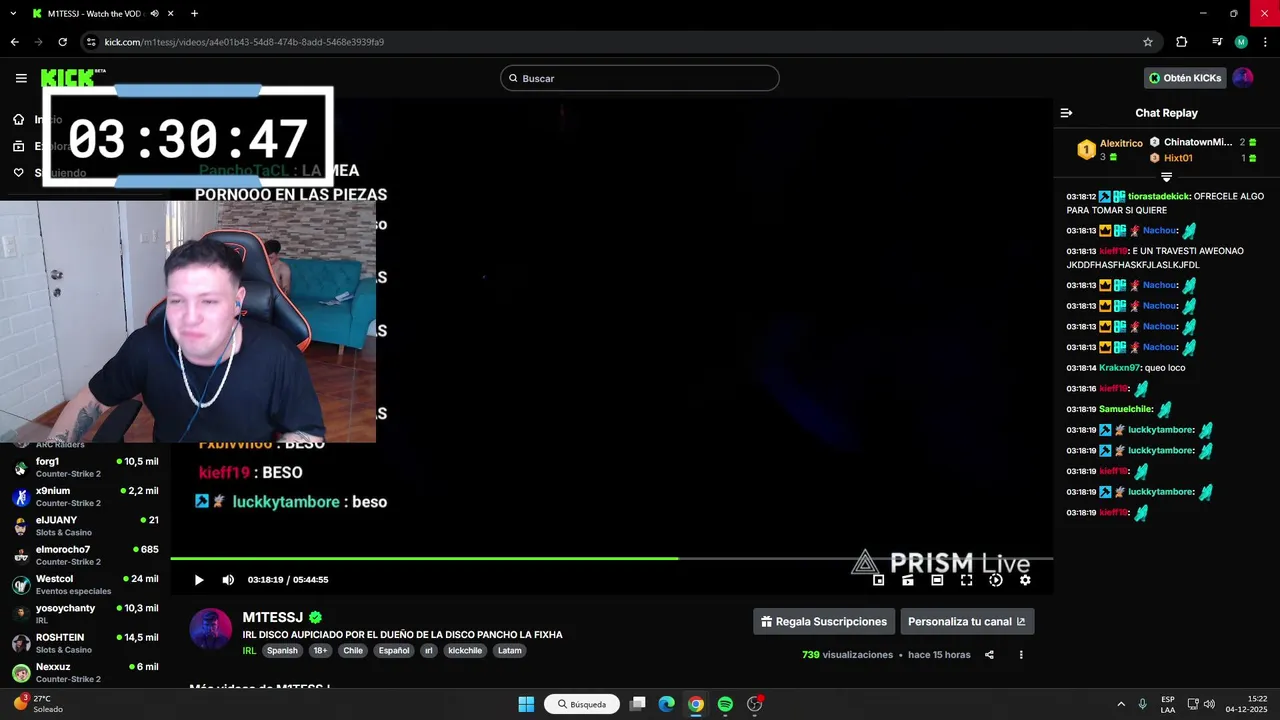Open the user profile avatar menu
The height and width of the screenshot is (720, 1280).
pyautogui.click(x=1243, y=78)
